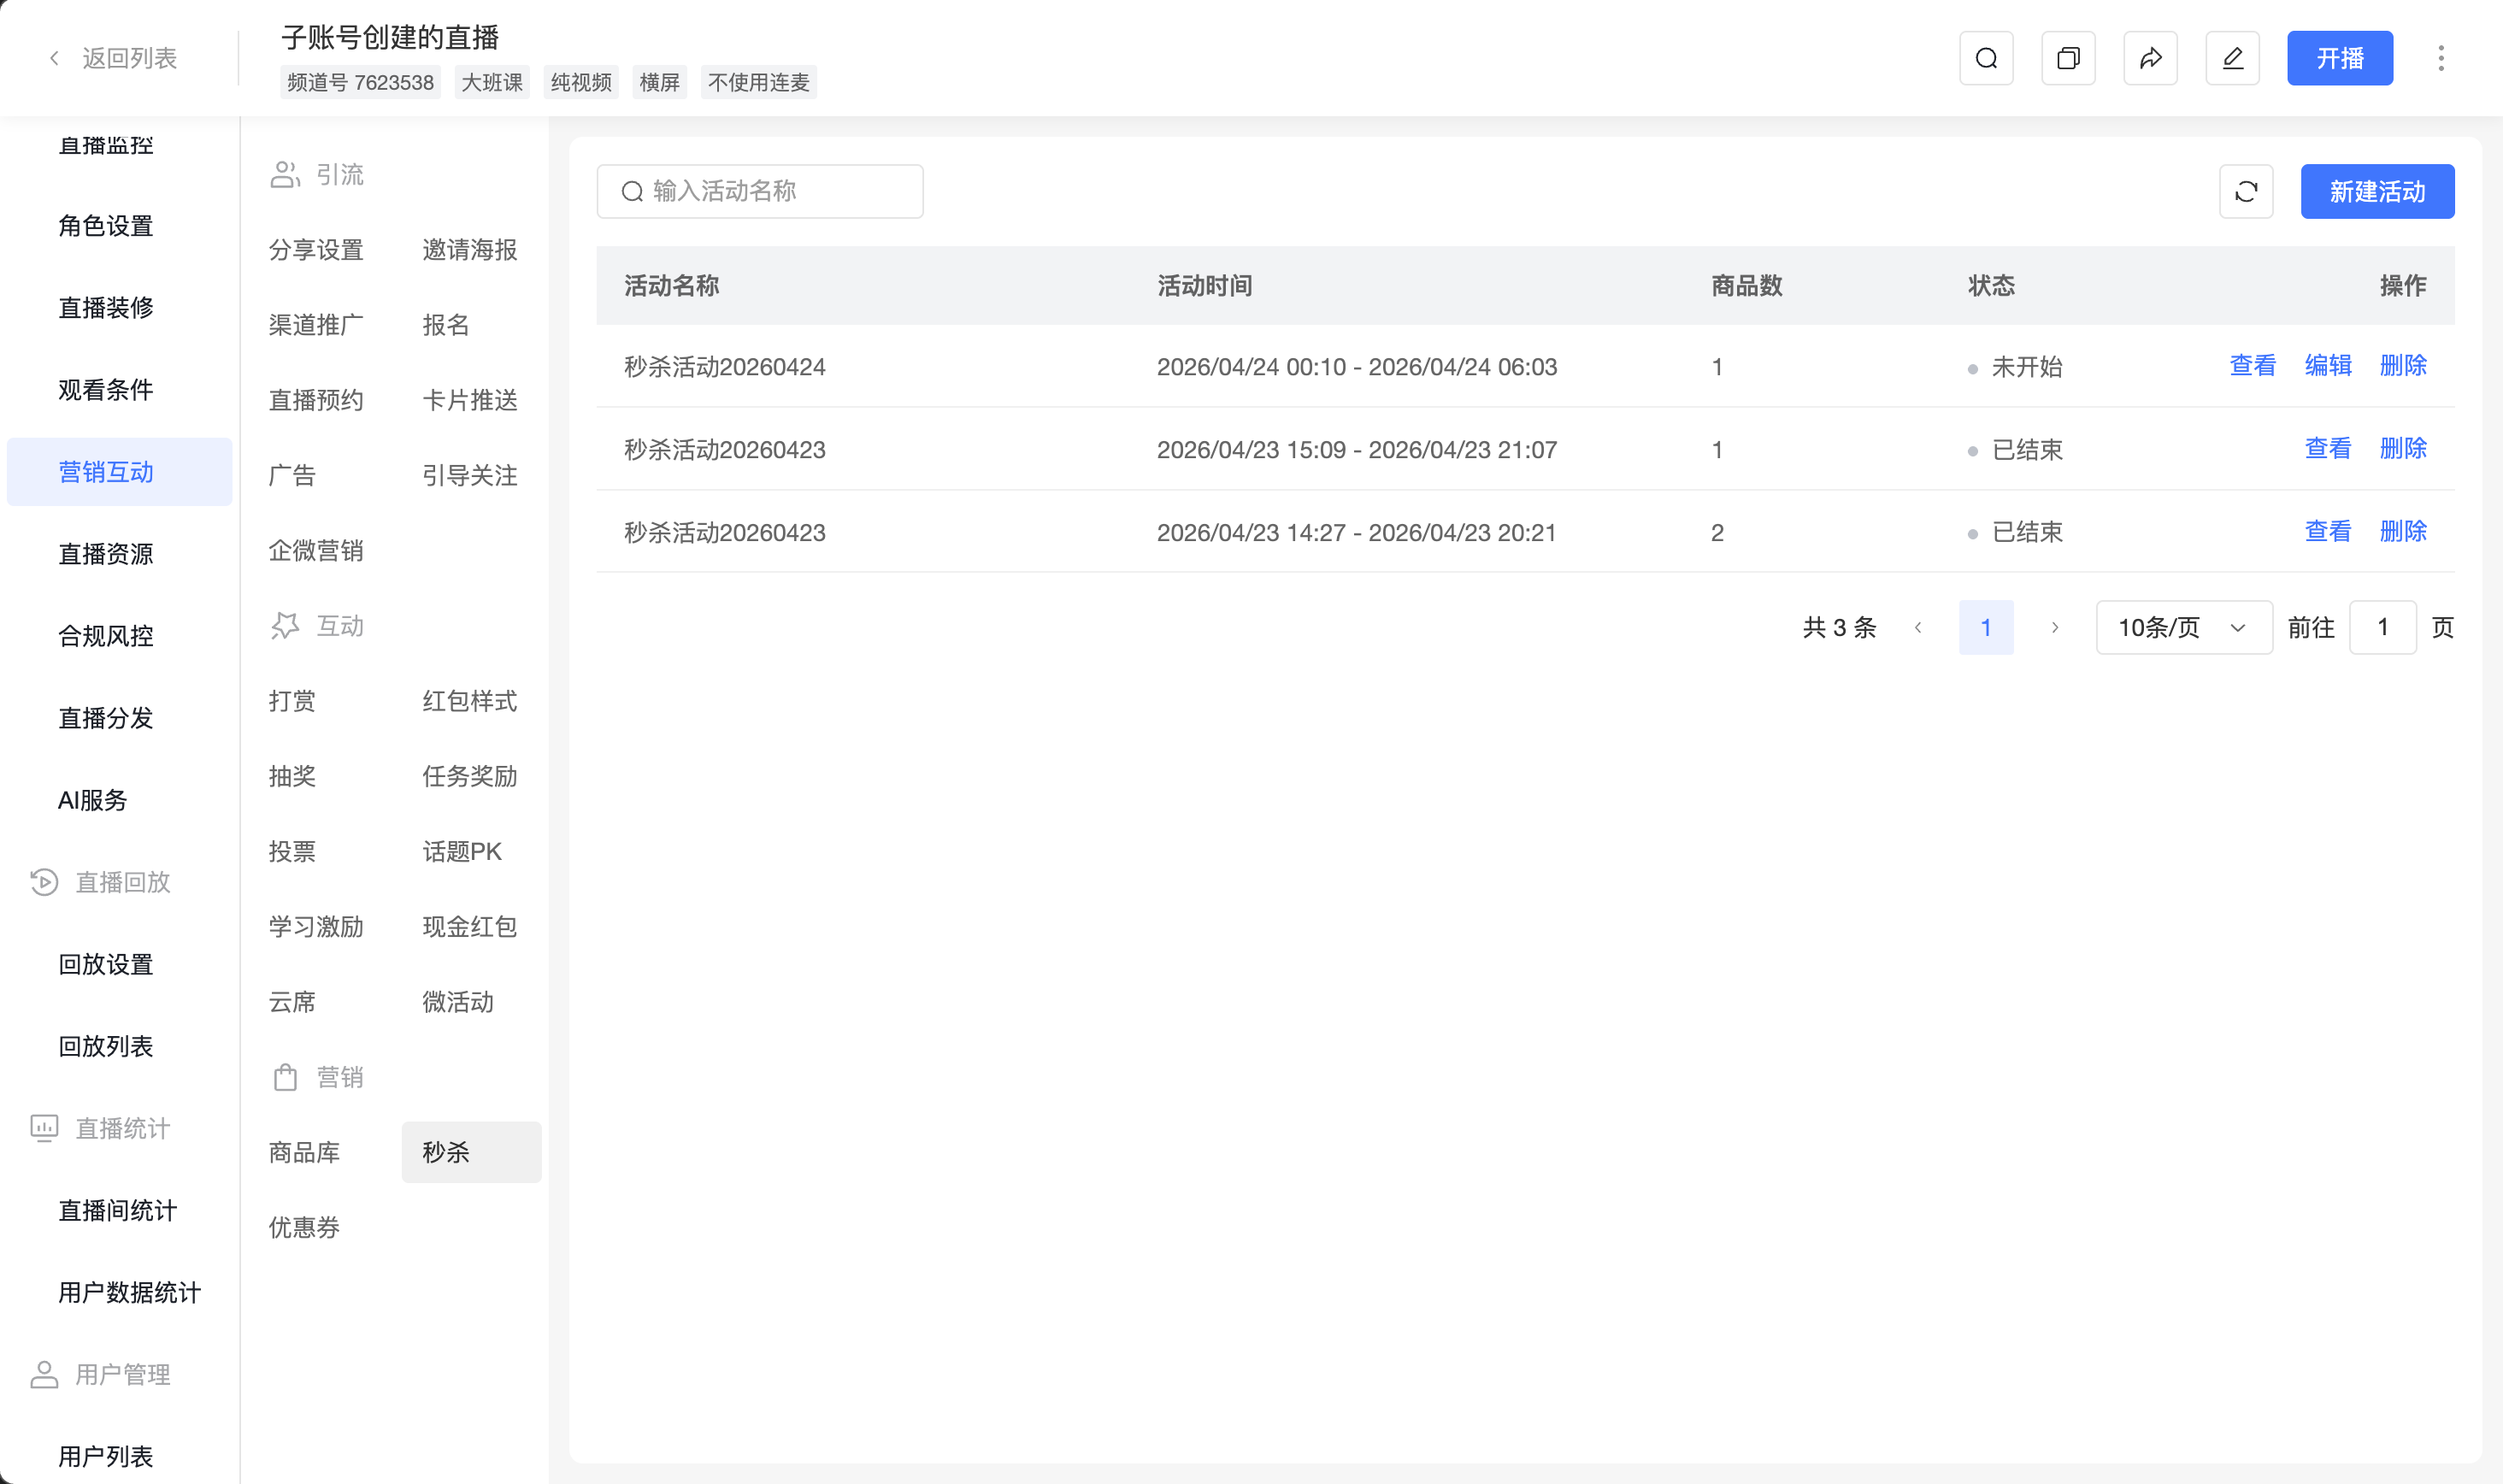The height and width of the screenshot is (1484, 2503).
Task: Open 邀请海报 submenu item
Action: click(x=470, y=249)
